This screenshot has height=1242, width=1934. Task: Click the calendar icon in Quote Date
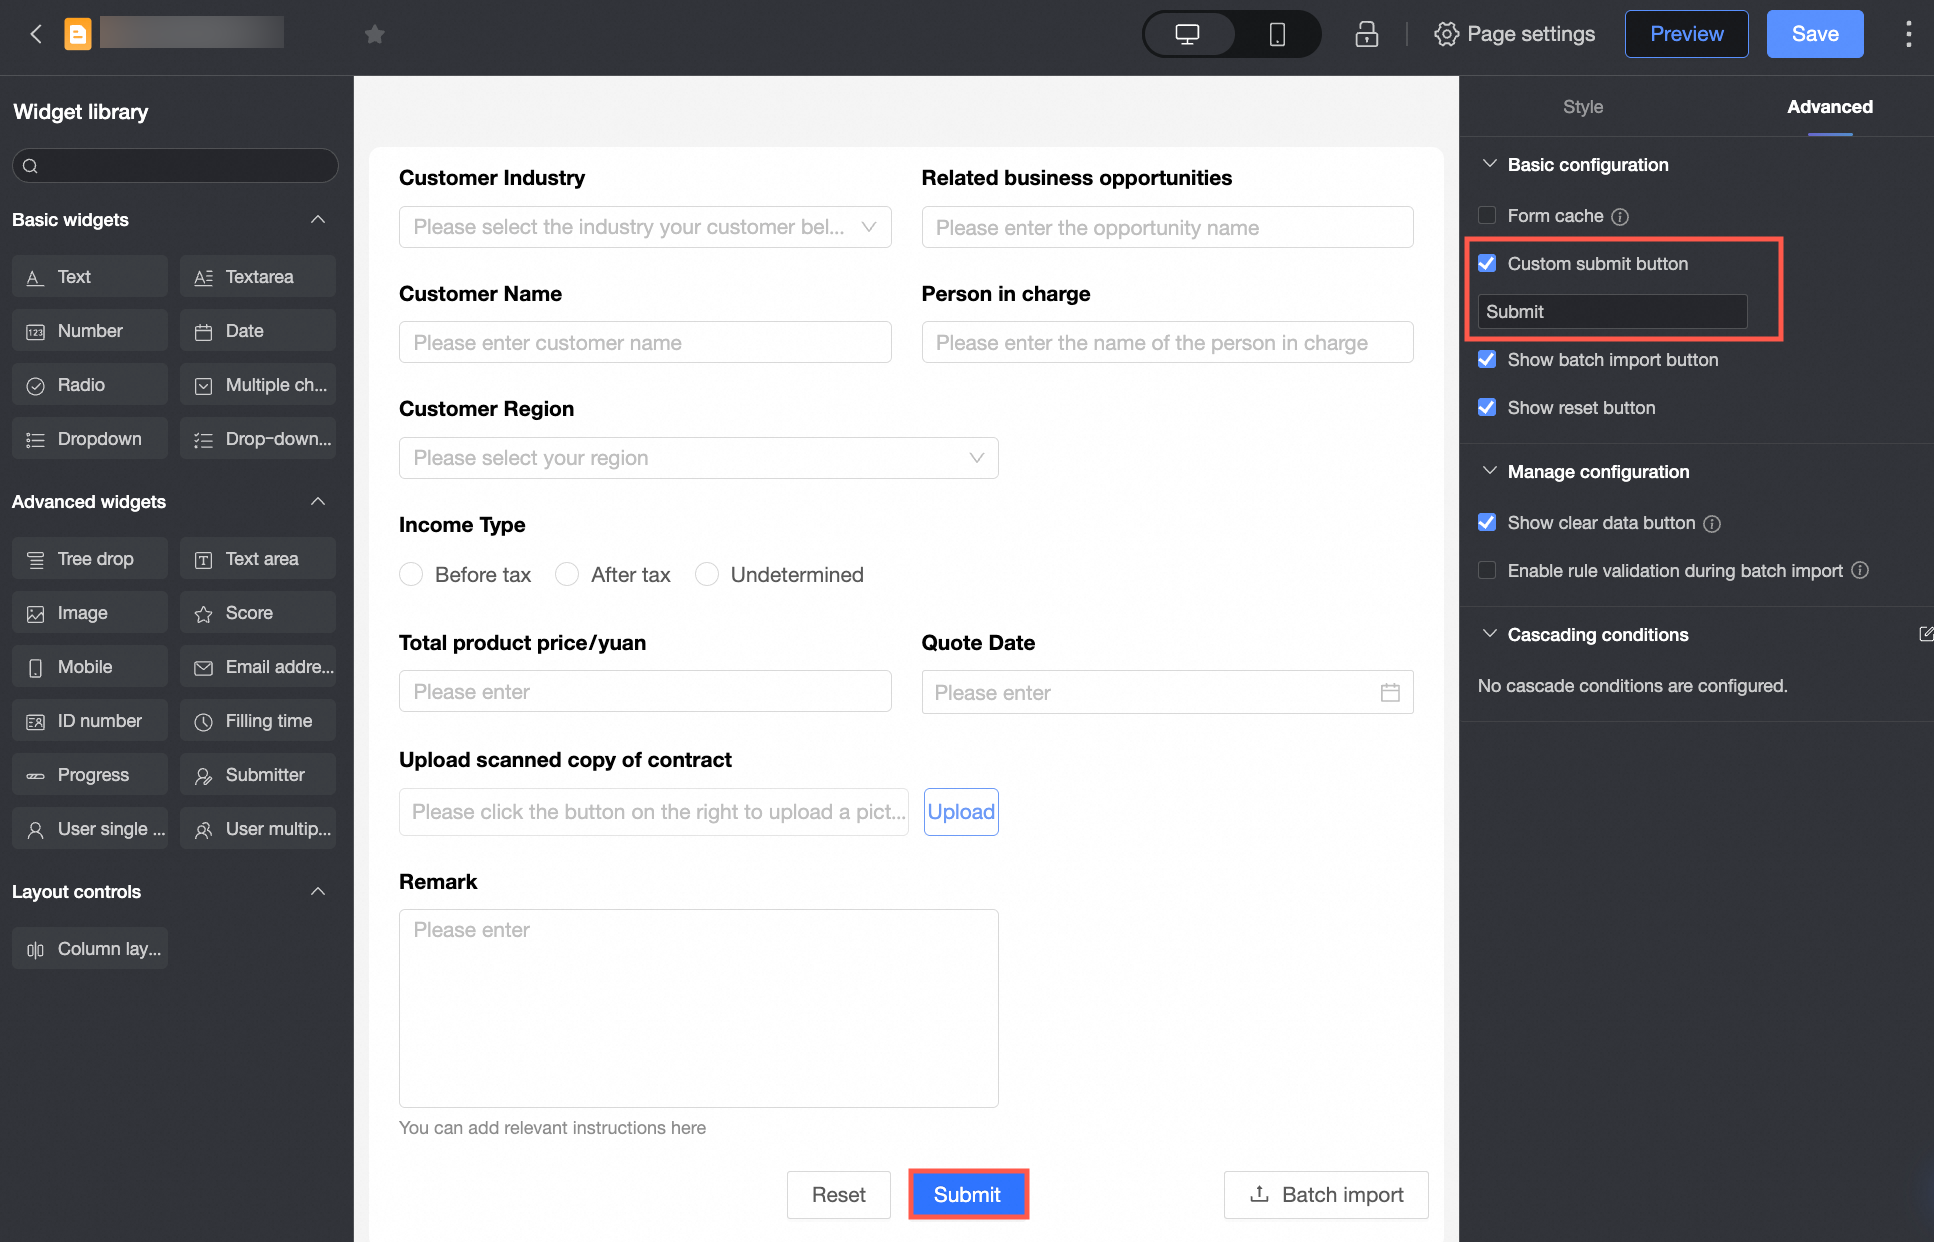coord(1390,692)
